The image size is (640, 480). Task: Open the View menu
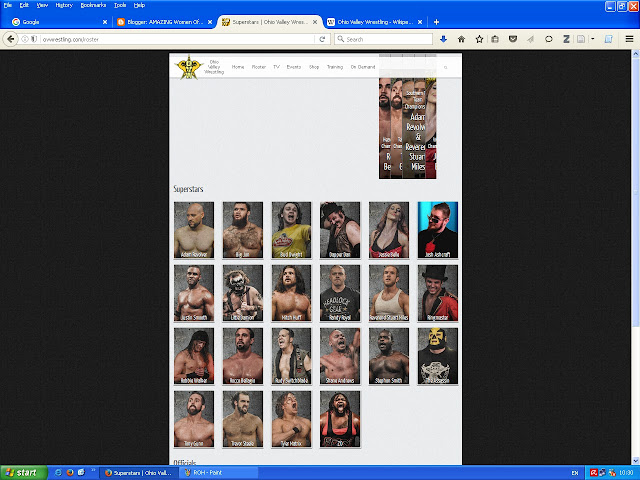coord(42,5)
